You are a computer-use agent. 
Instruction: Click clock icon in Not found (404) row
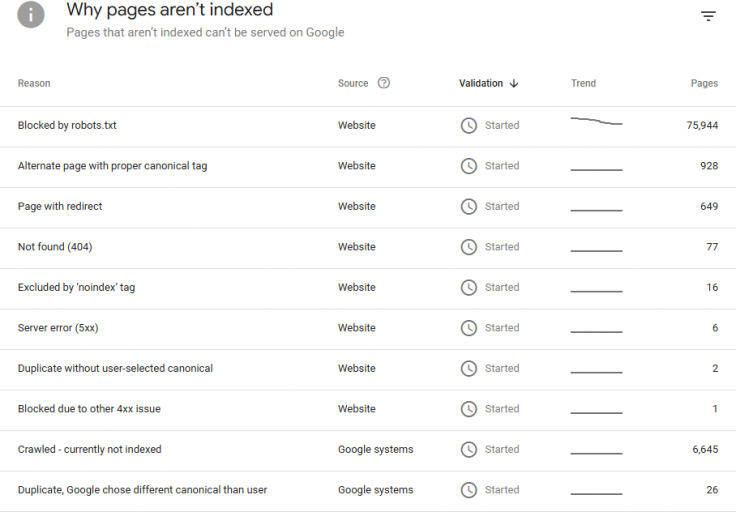(468, 247)
